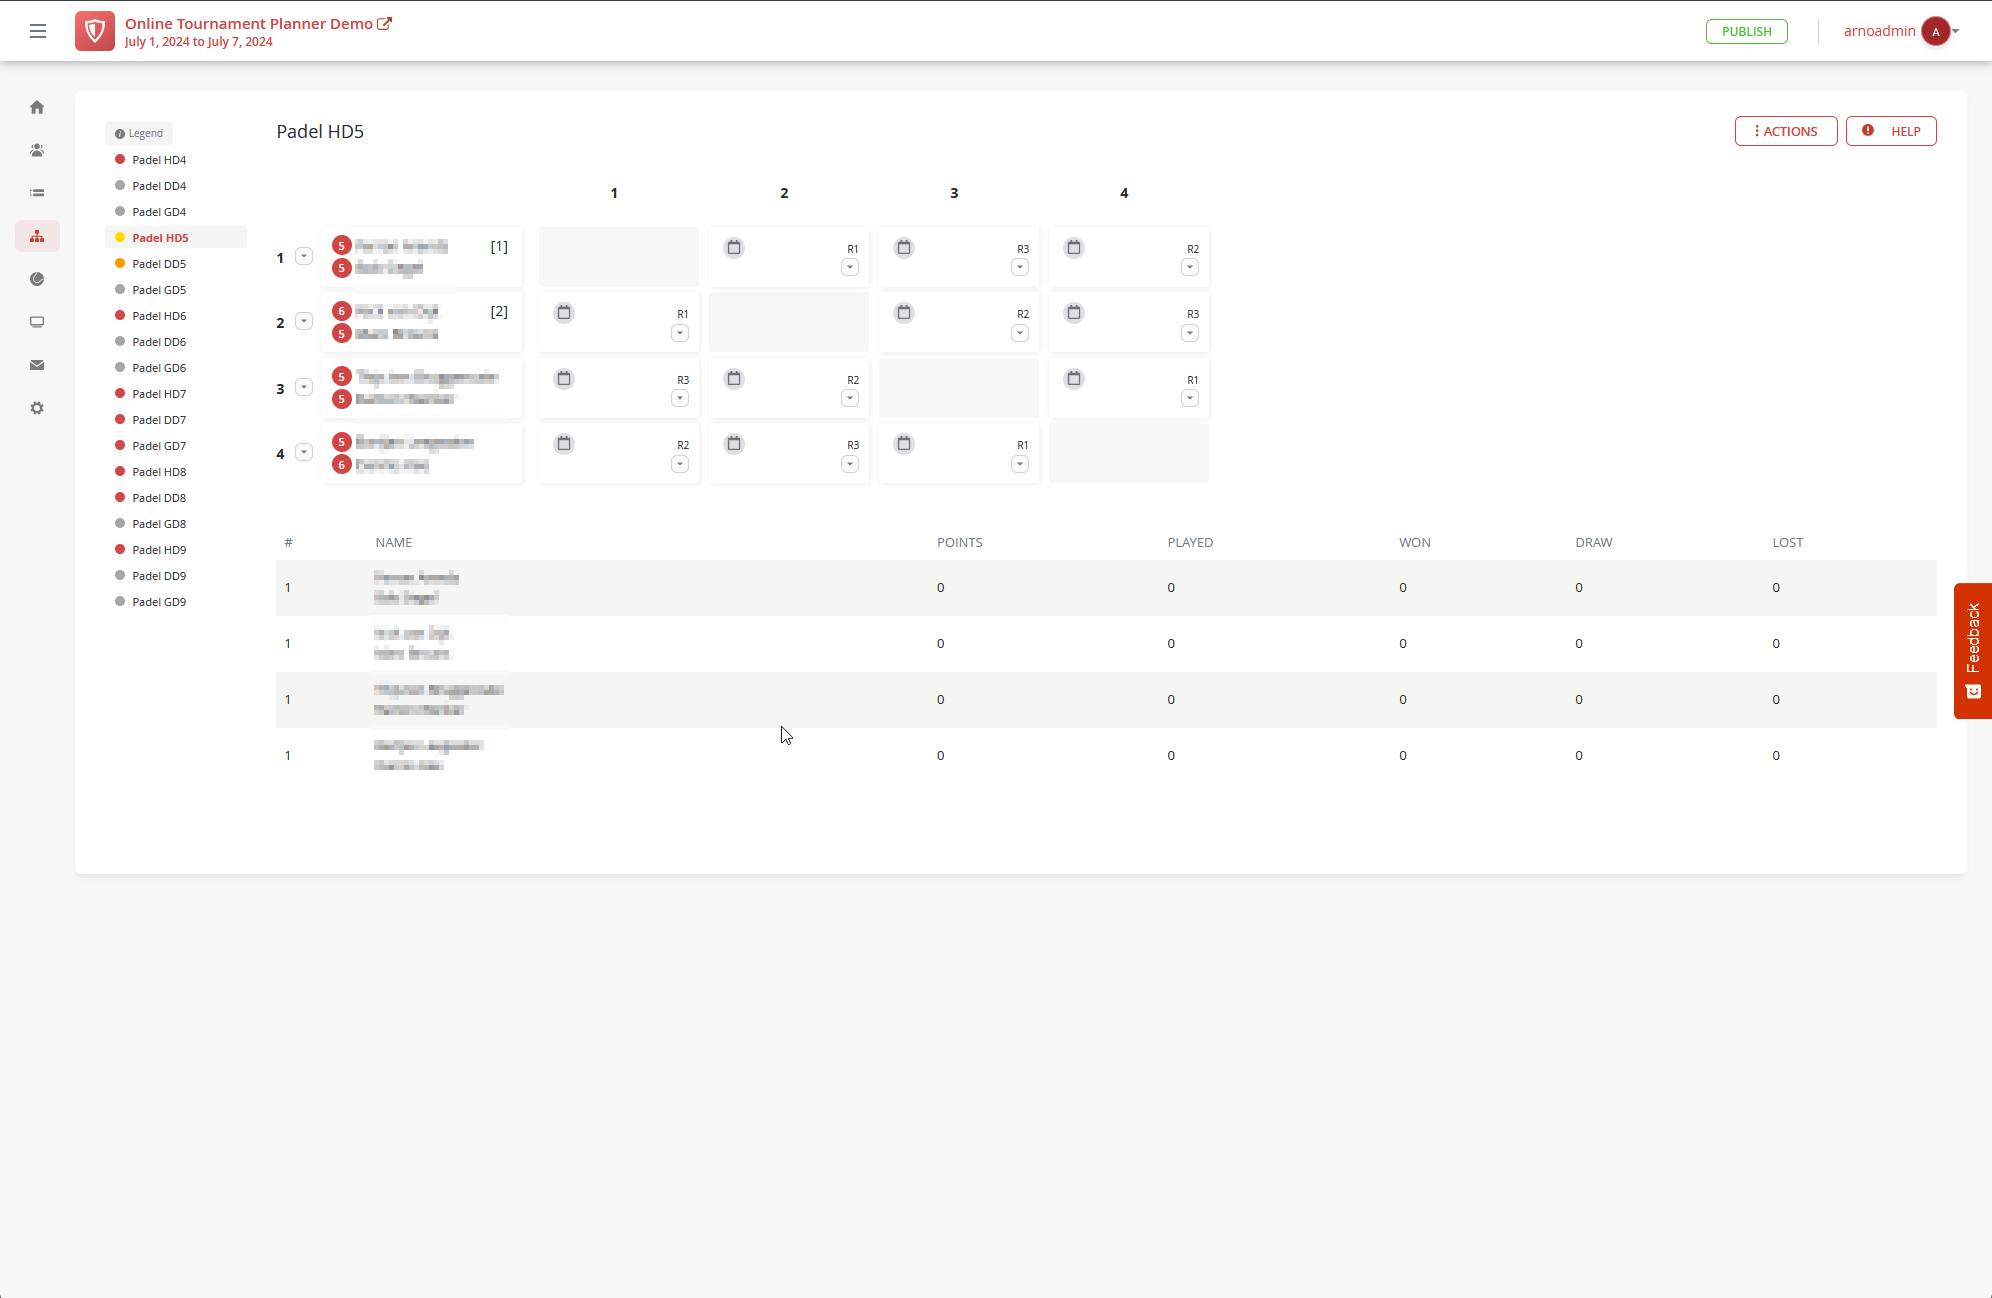
Task: Open the Messages envelope icon
Action: [37, 365]
